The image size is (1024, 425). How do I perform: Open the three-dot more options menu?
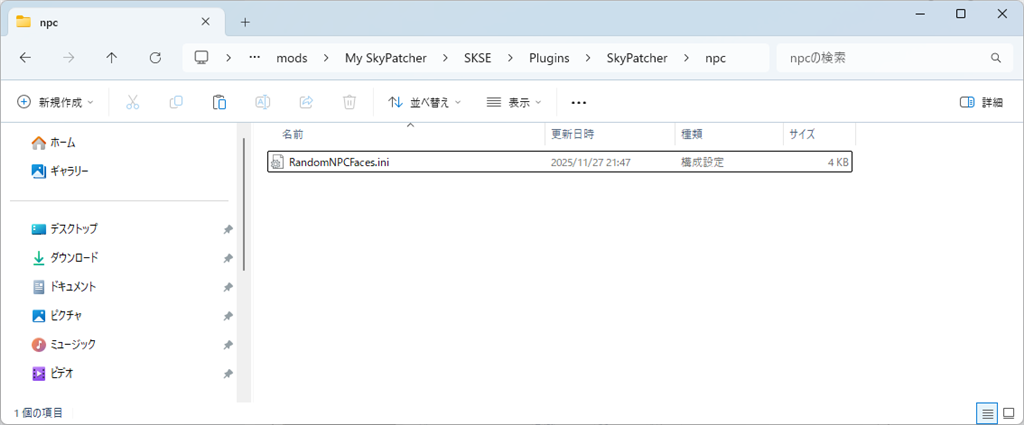(578, 102)
